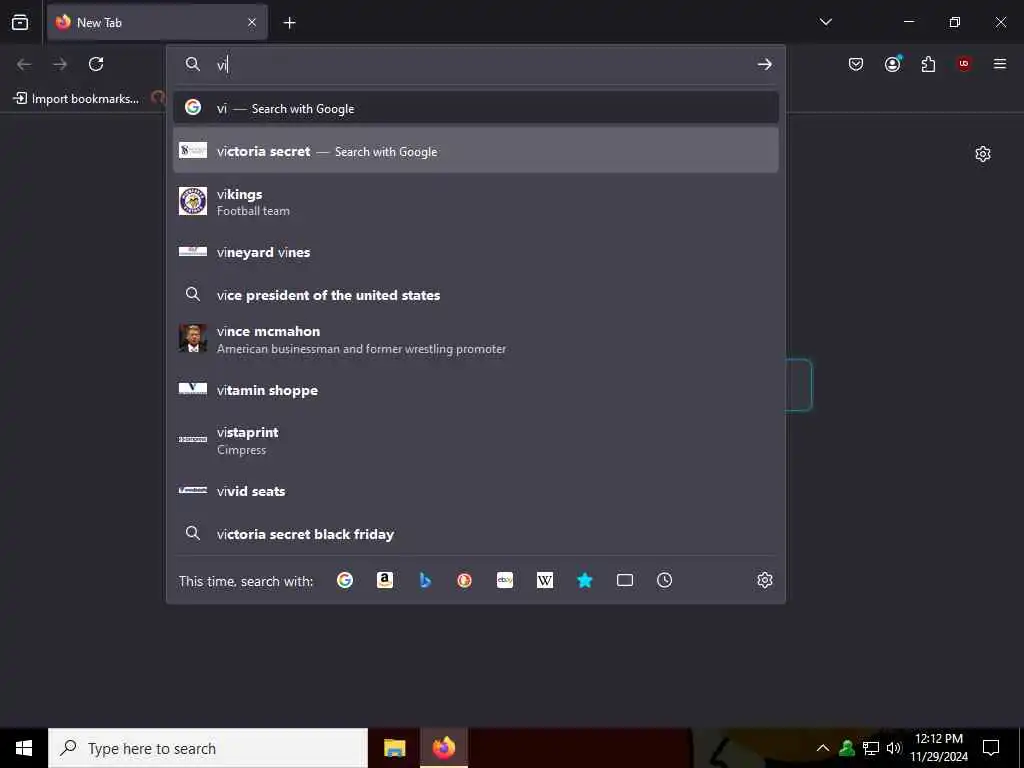Open the Extensions puzzle icon
Viewport: 1024px width, 768px height.
pos(928,64)
